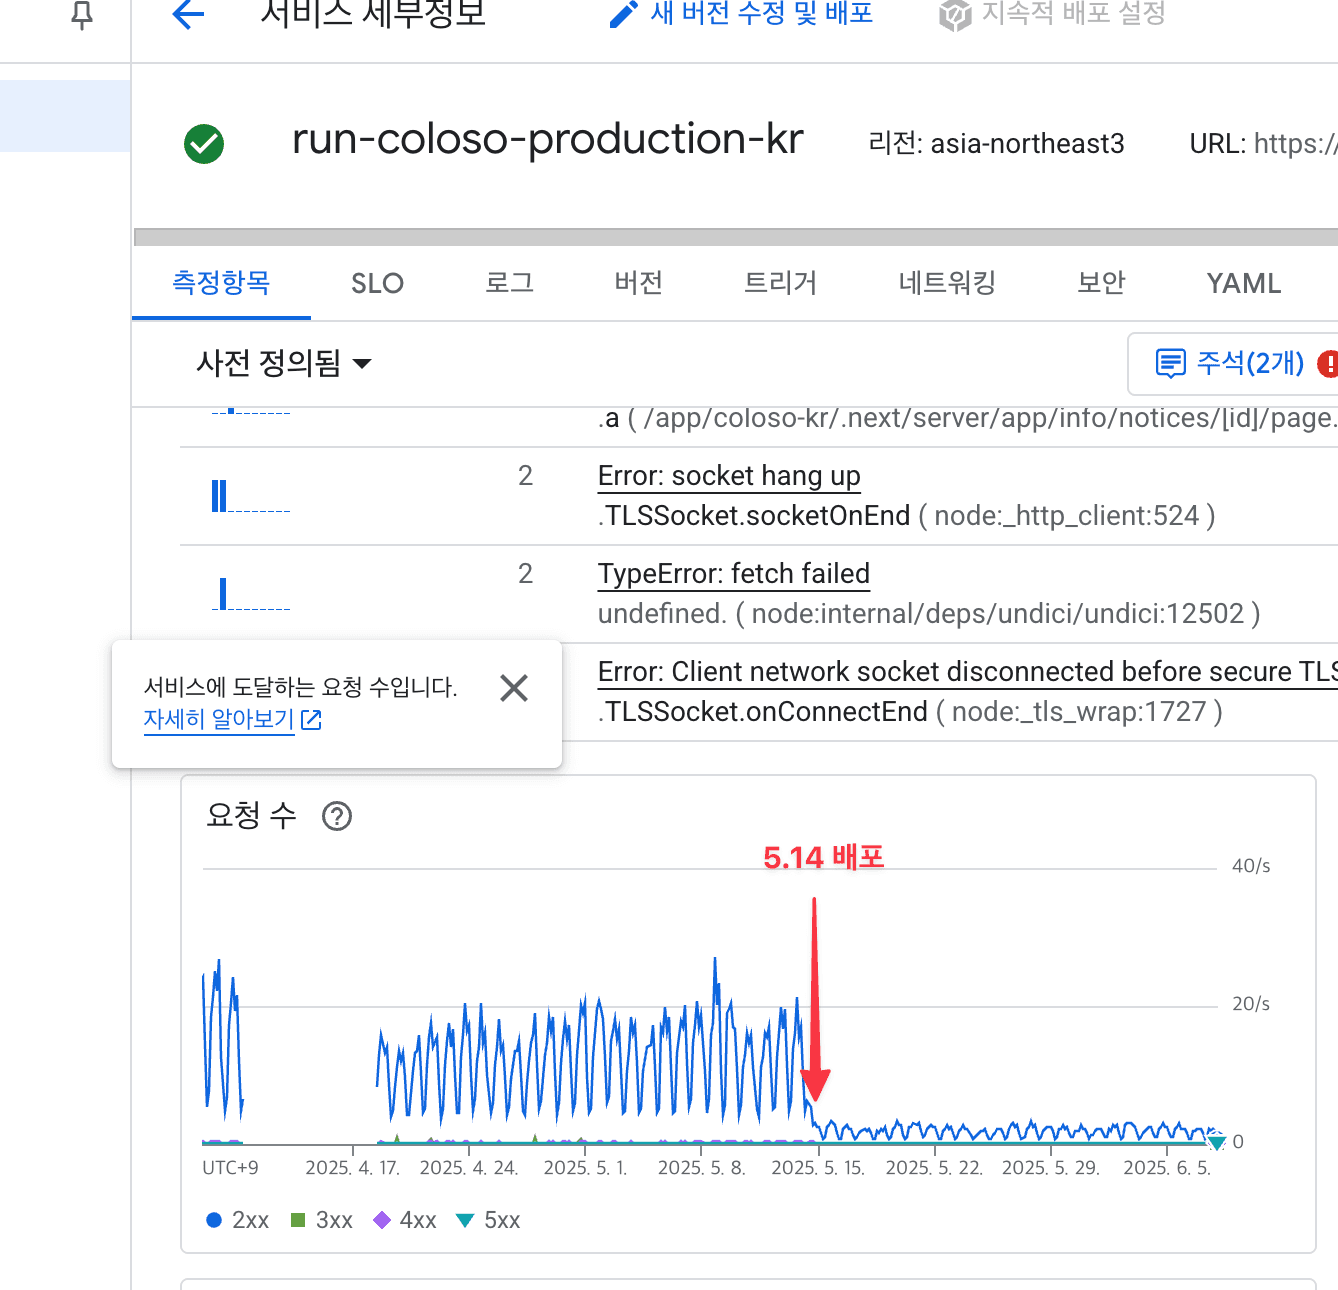Viewport: 1338px width, 1290px height.
Task: Click the 서비스 세부정보 page title
Action: (x=373, y=13)
